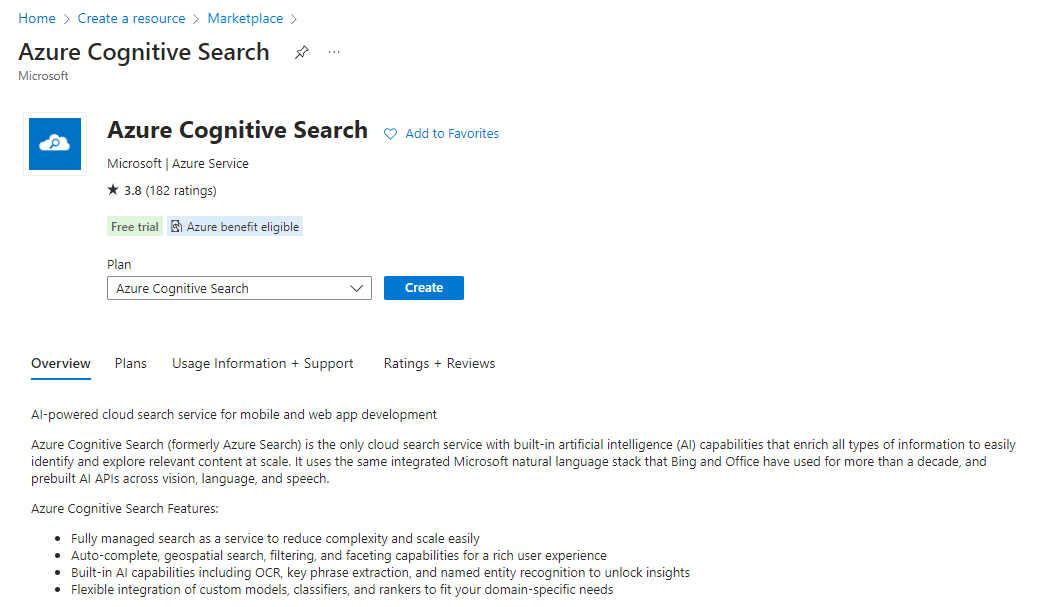Image resolution: width=1047 pixels, height=607 pixels.
Task: Go to the Home breadcrumb
Action: point(37,19)
